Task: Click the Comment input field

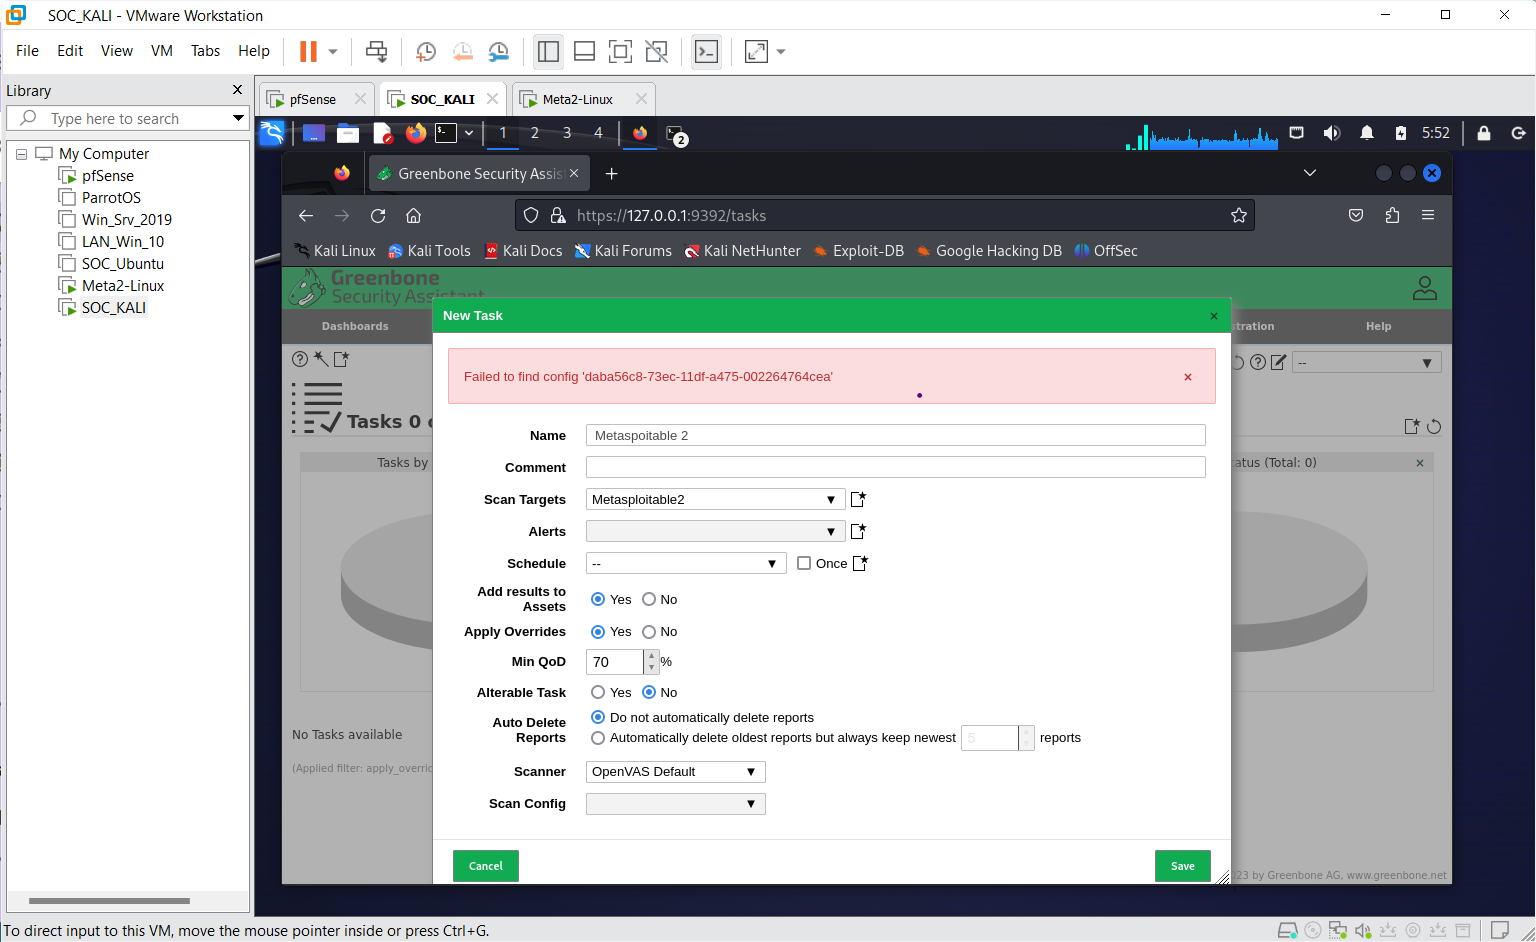Action: coord(896,467)
